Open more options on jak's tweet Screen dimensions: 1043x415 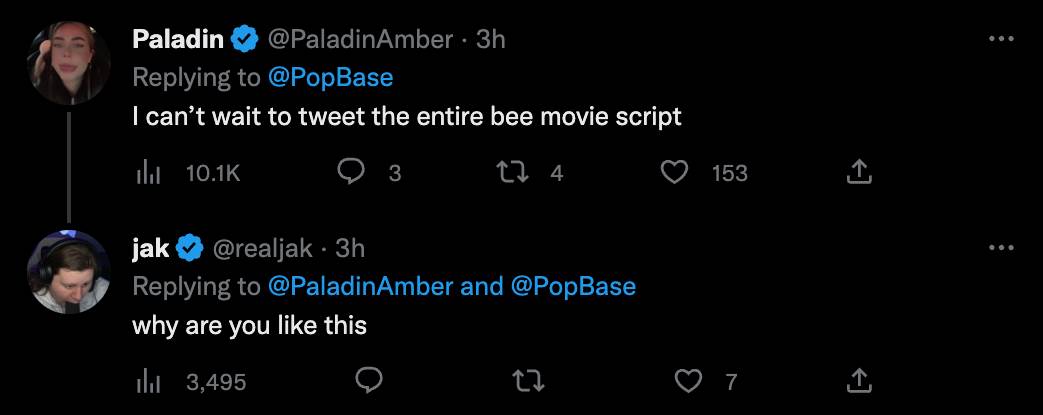[1001, 247]
